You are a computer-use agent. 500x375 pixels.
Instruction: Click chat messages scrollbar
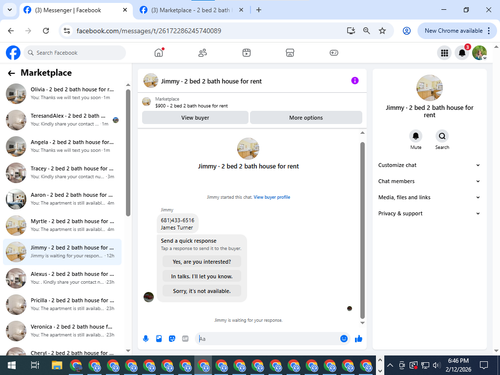click(x=362, y=230)
